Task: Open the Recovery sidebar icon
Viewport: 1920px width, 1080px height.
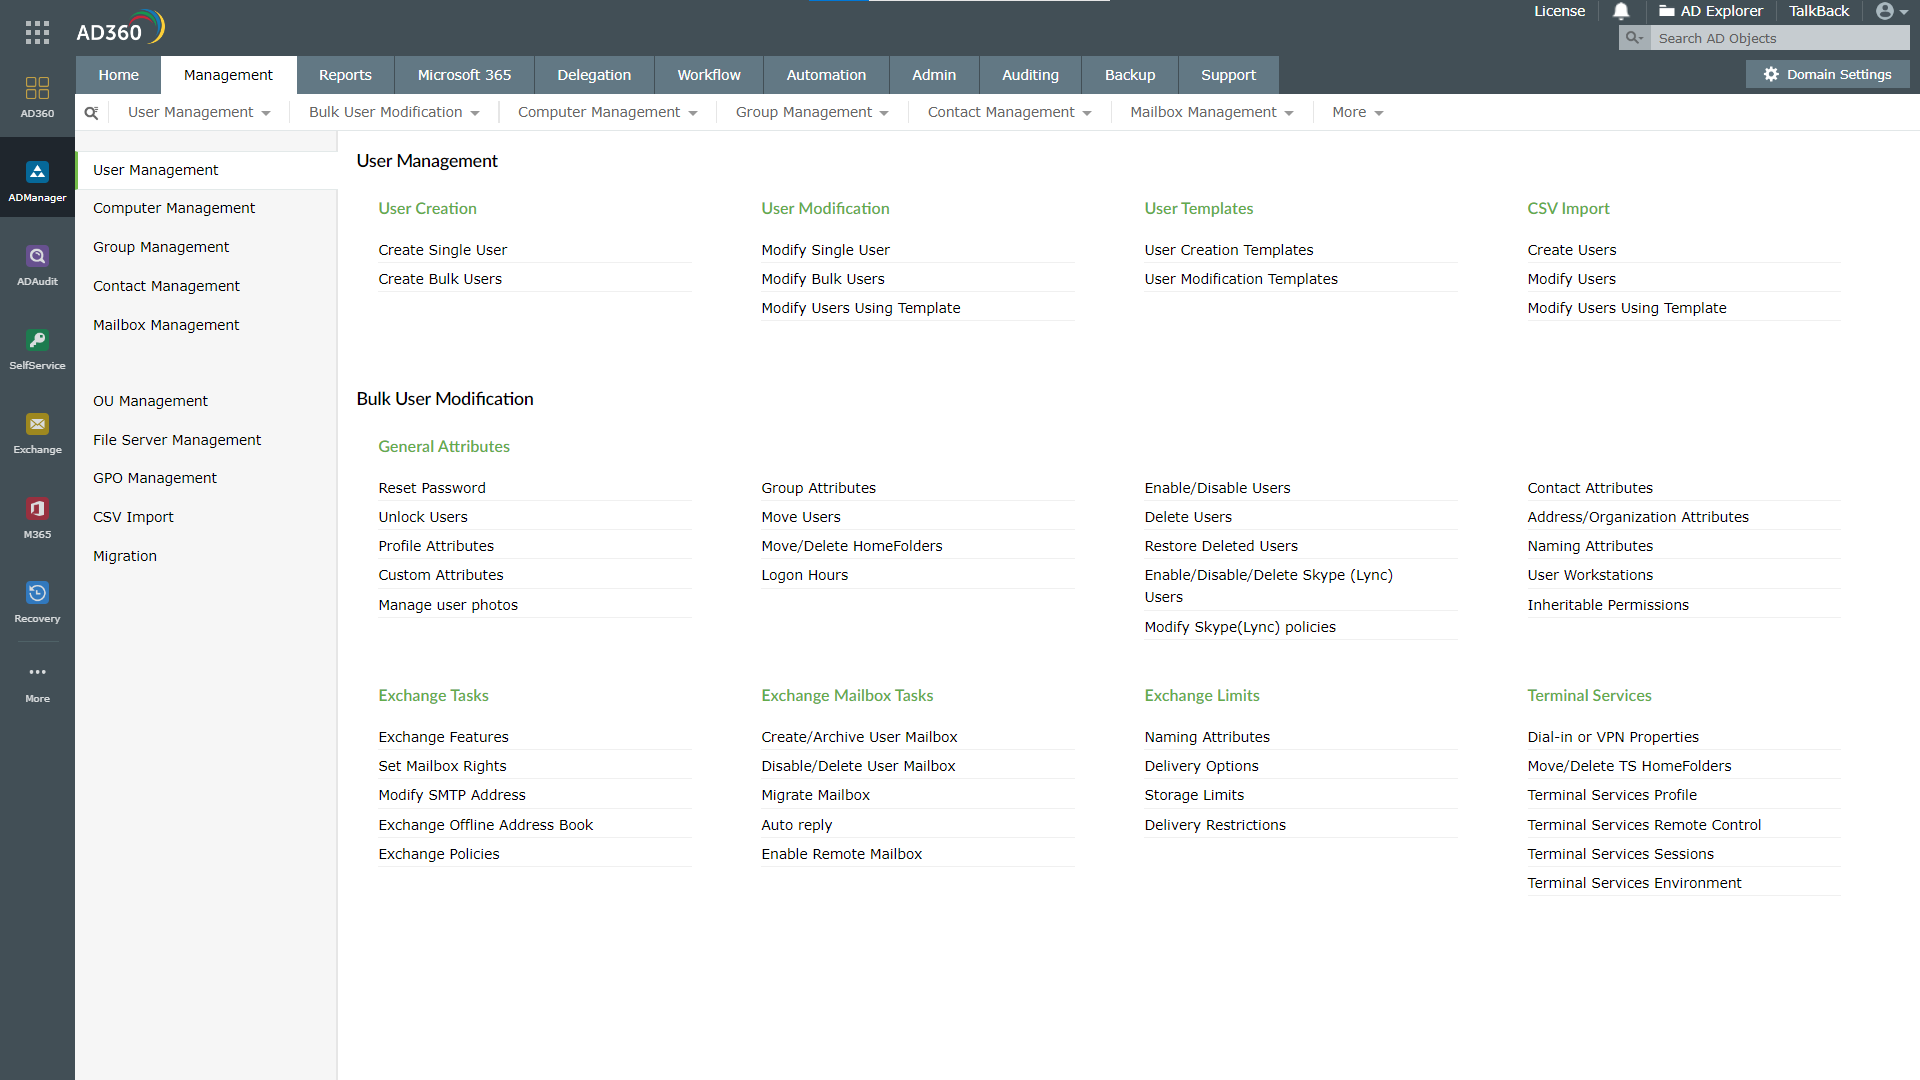Action: click(x=37, y=601)
